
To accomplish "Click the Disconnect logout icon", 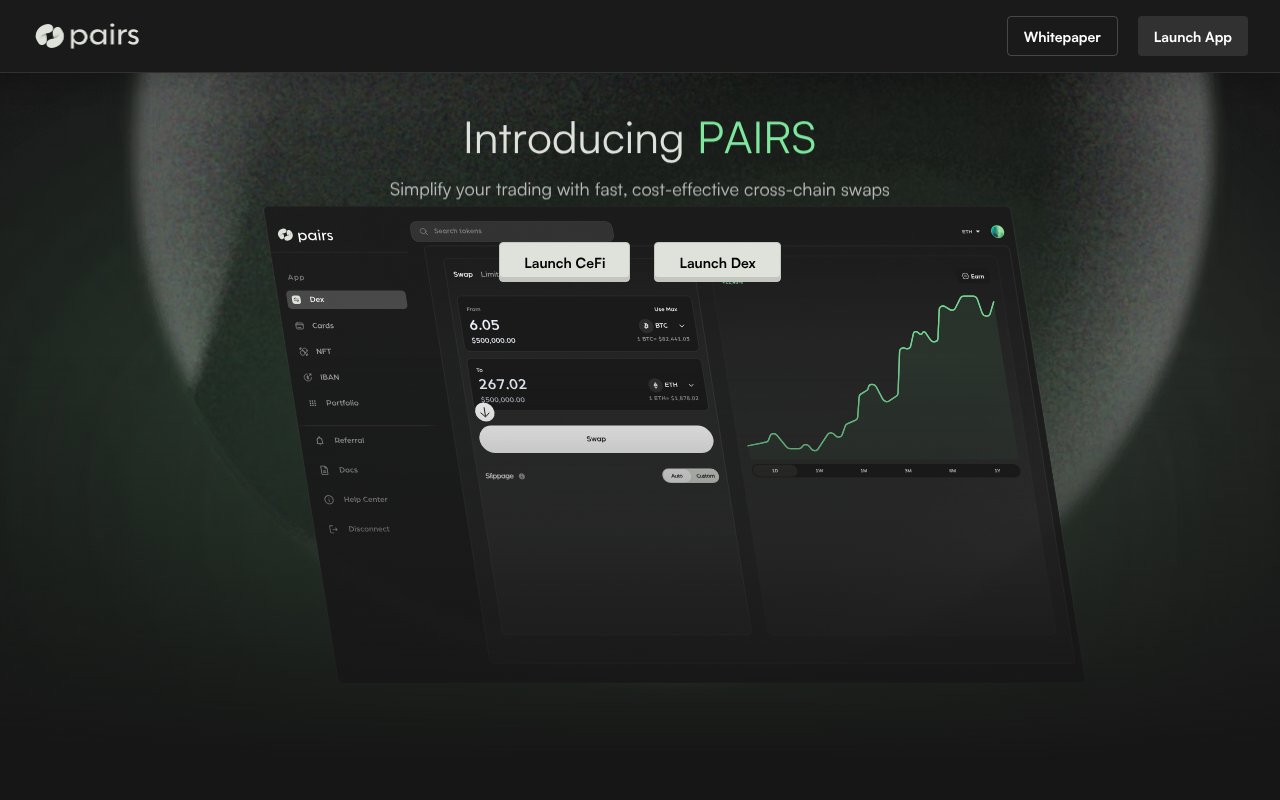I will (332, 528).
